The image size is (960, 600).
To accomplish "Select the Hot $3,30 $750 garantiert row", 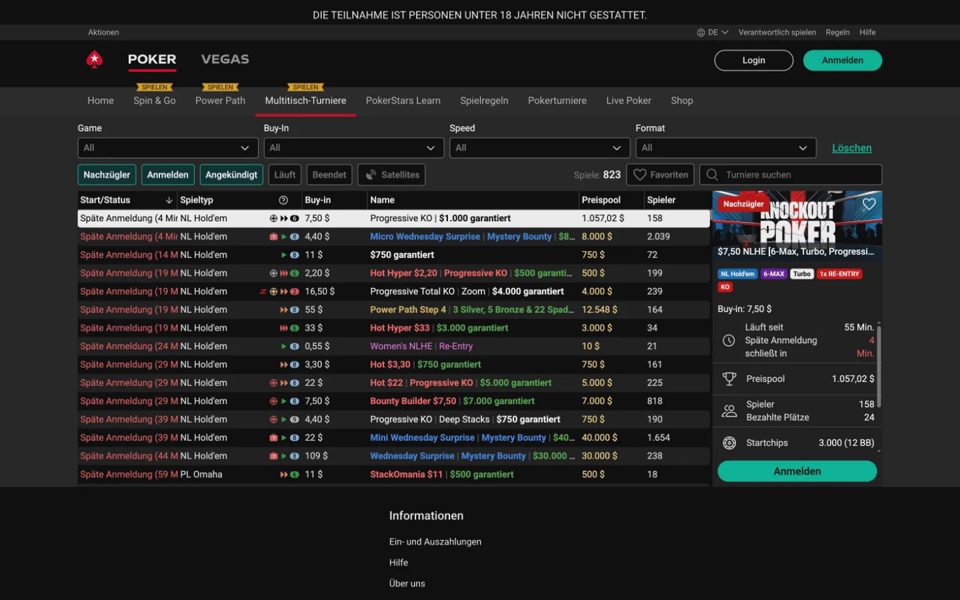I will pos(394,365).
